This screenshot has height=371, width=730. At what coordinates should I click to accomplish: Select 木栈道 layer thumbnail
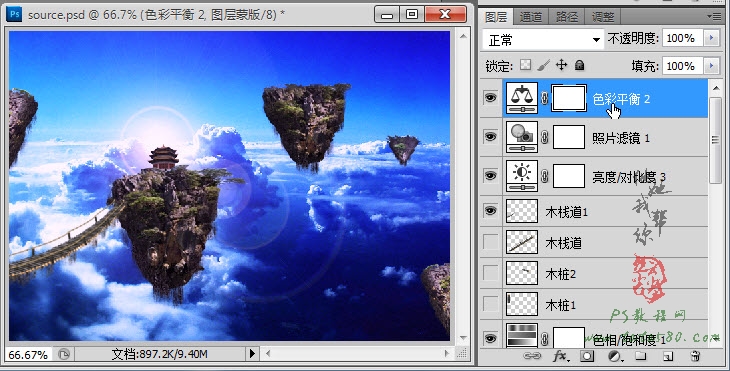click(x=522, y=242)
